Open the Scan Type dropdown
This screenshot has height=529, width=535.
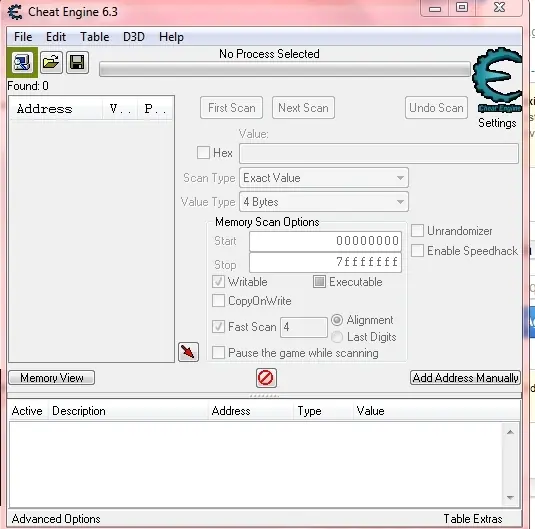(324, 177)
